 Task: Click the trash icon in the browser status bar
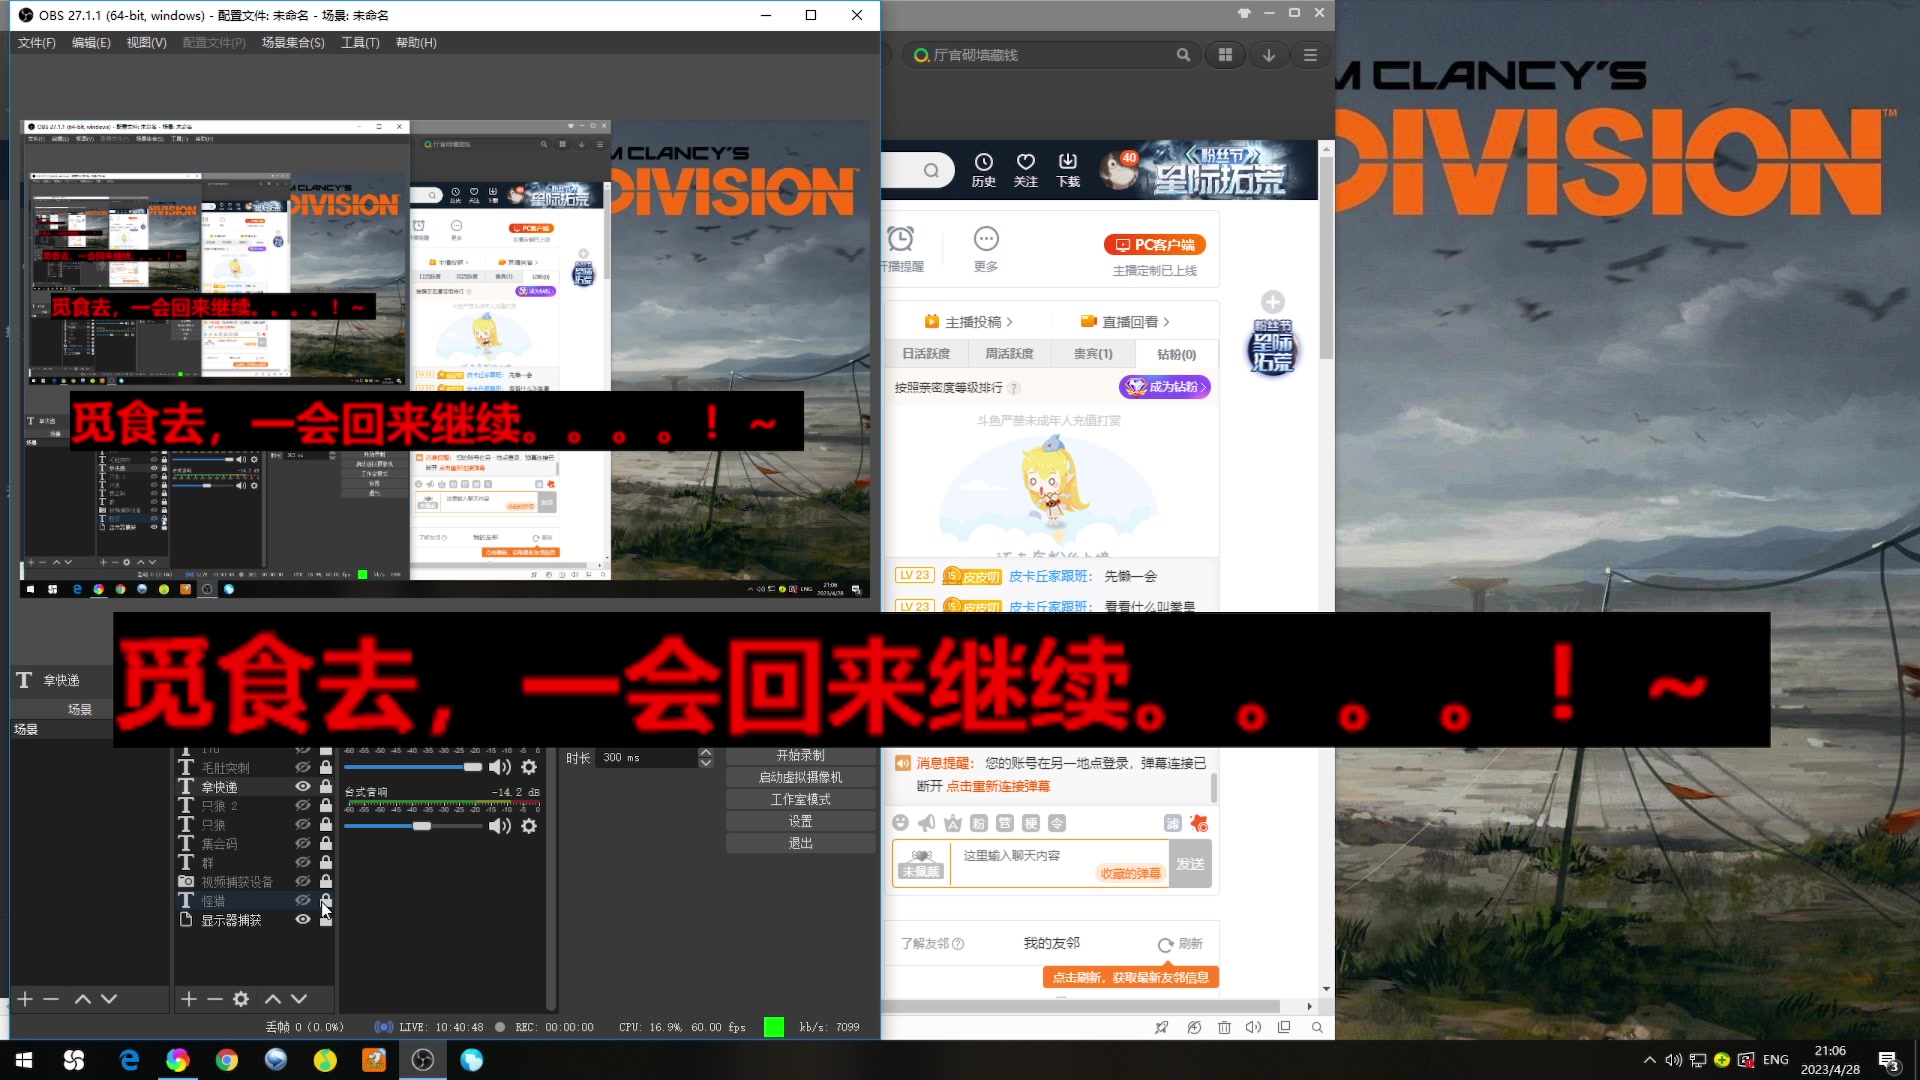pos(1224,1027)
